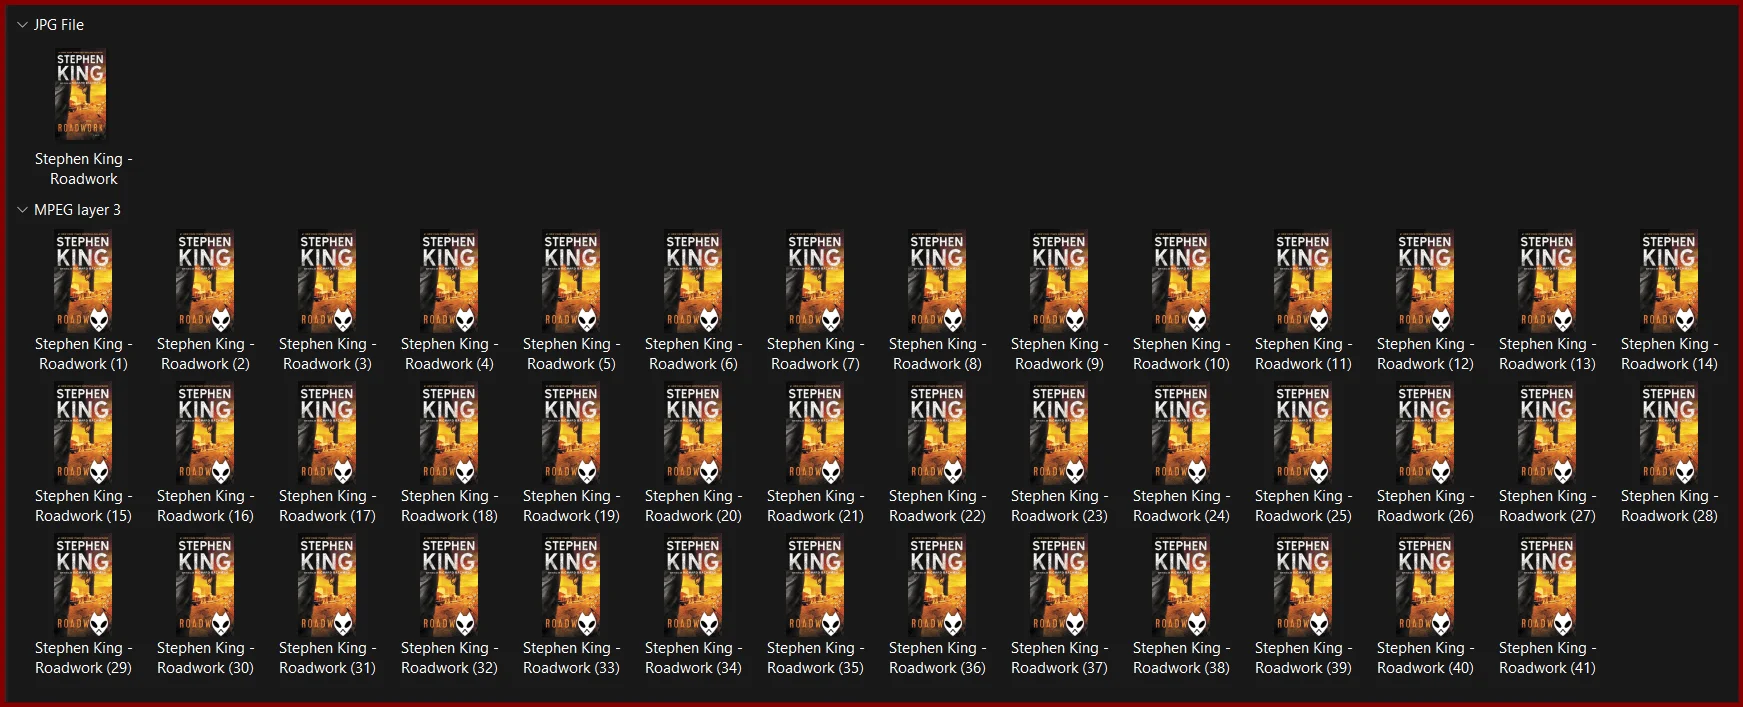
Task: Click the Roadwork (38) file name
Action: [1181, 658]
